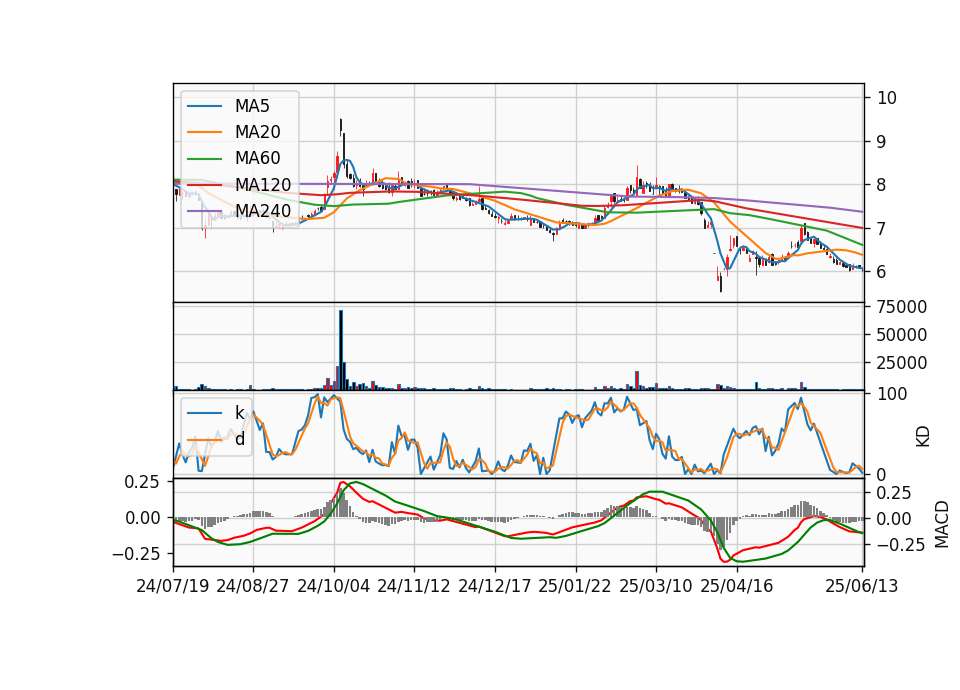Click the KD axis title

[923, 436]
